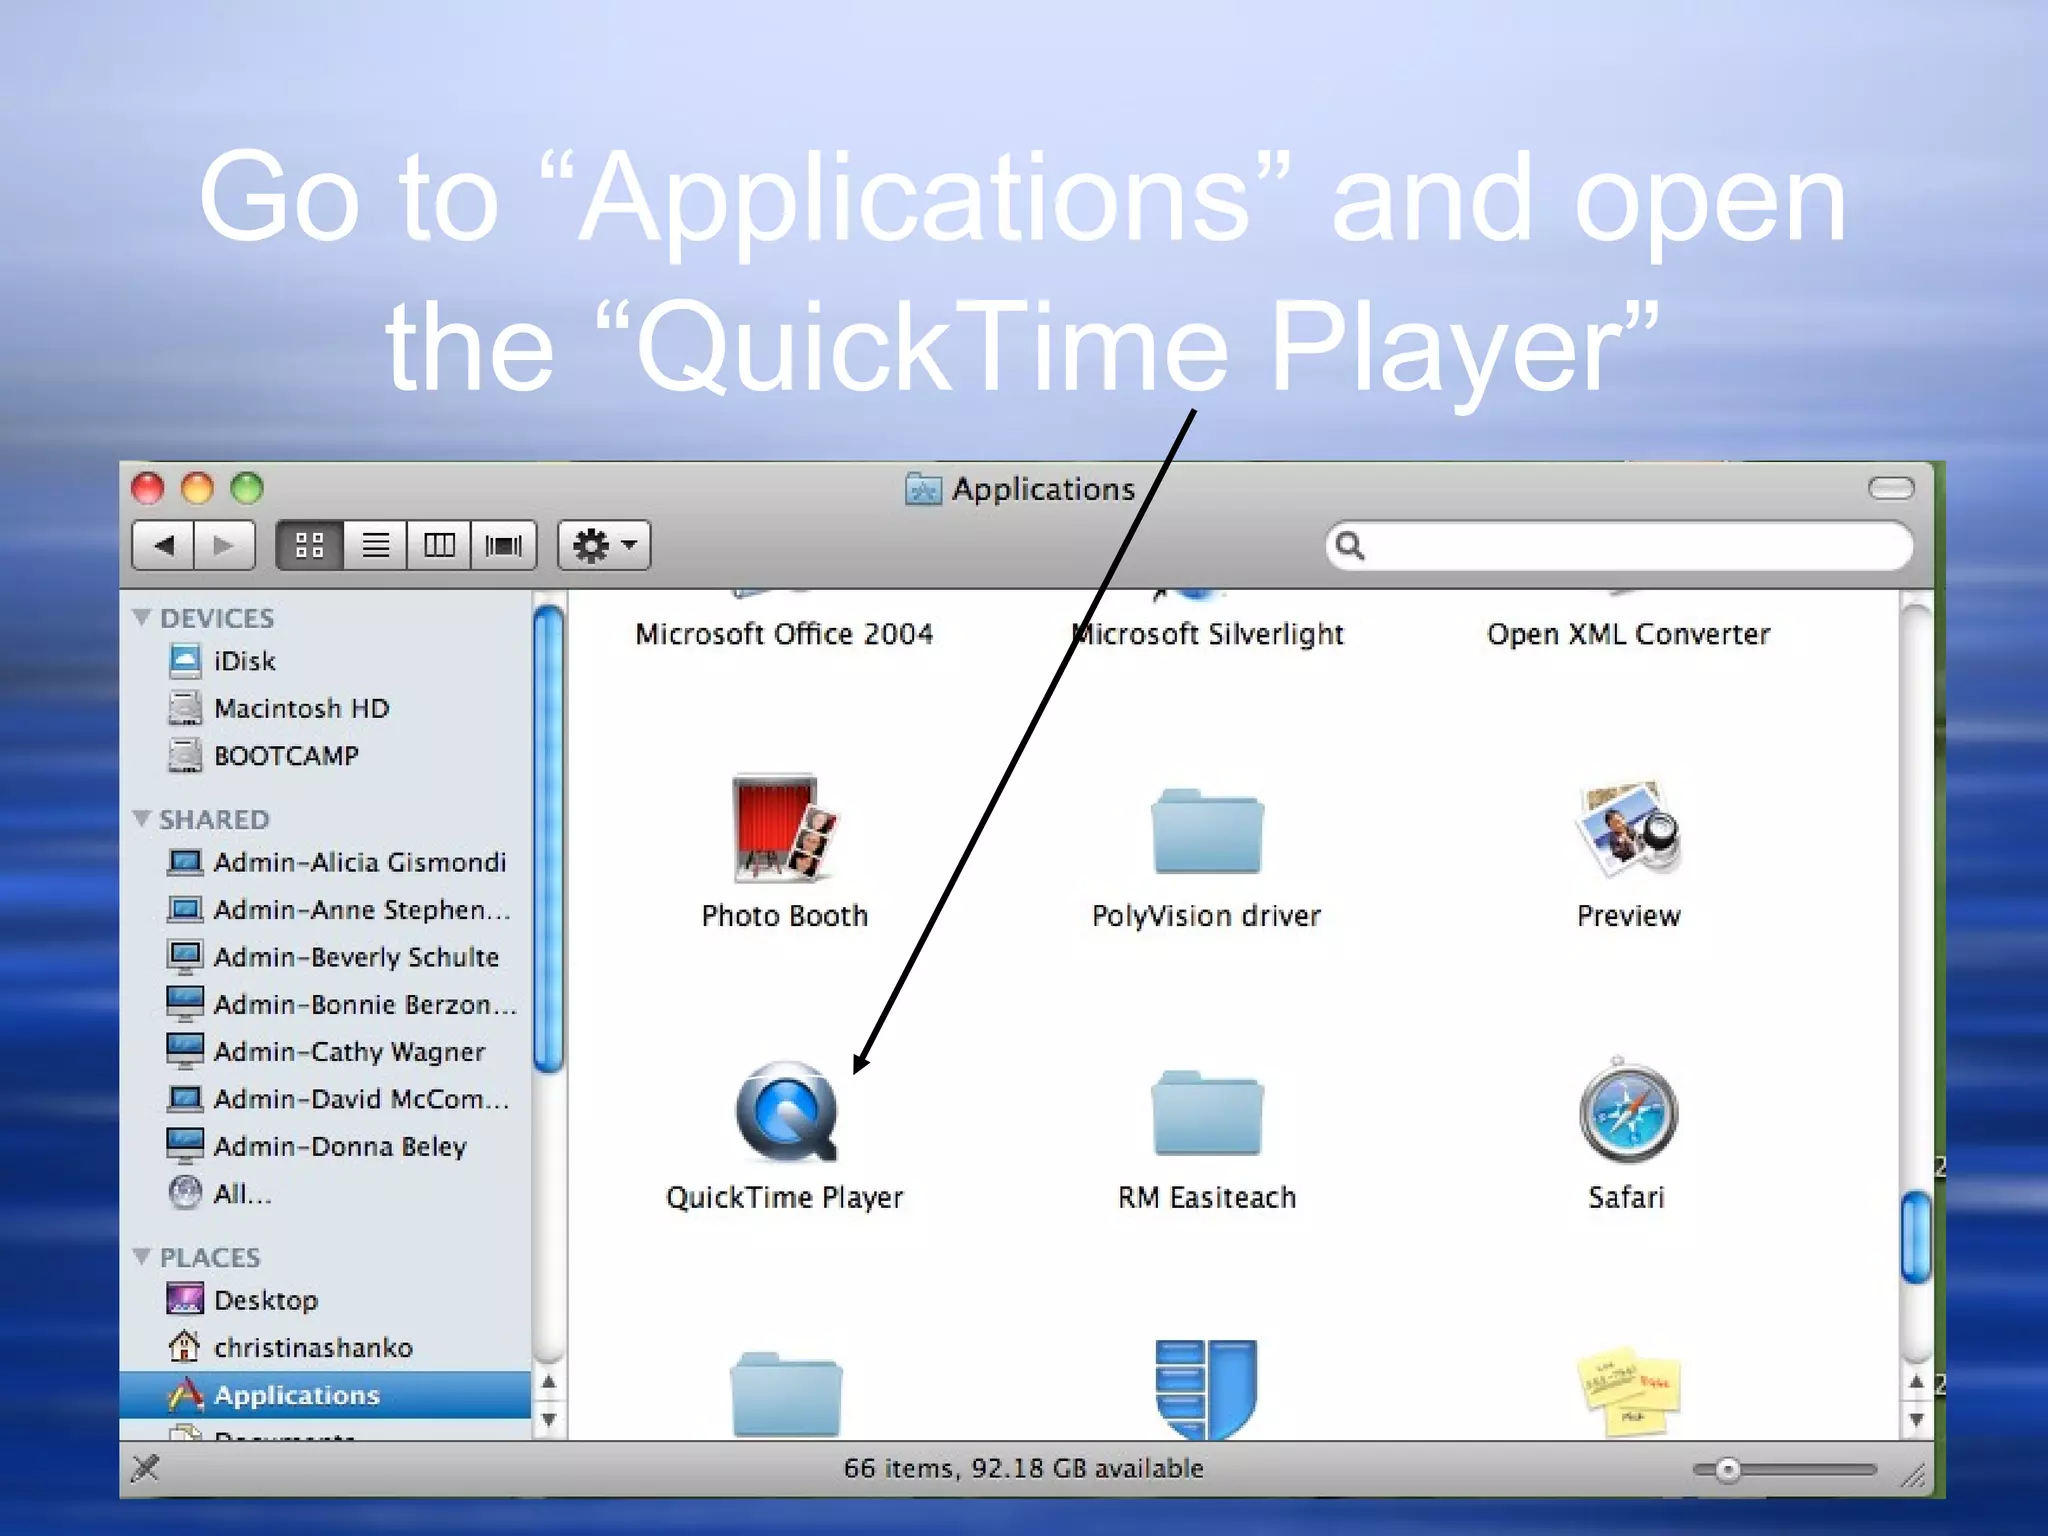Open the QuickTime Player application icon
2048x1536 pixels.
click(x=787, y=1112)
